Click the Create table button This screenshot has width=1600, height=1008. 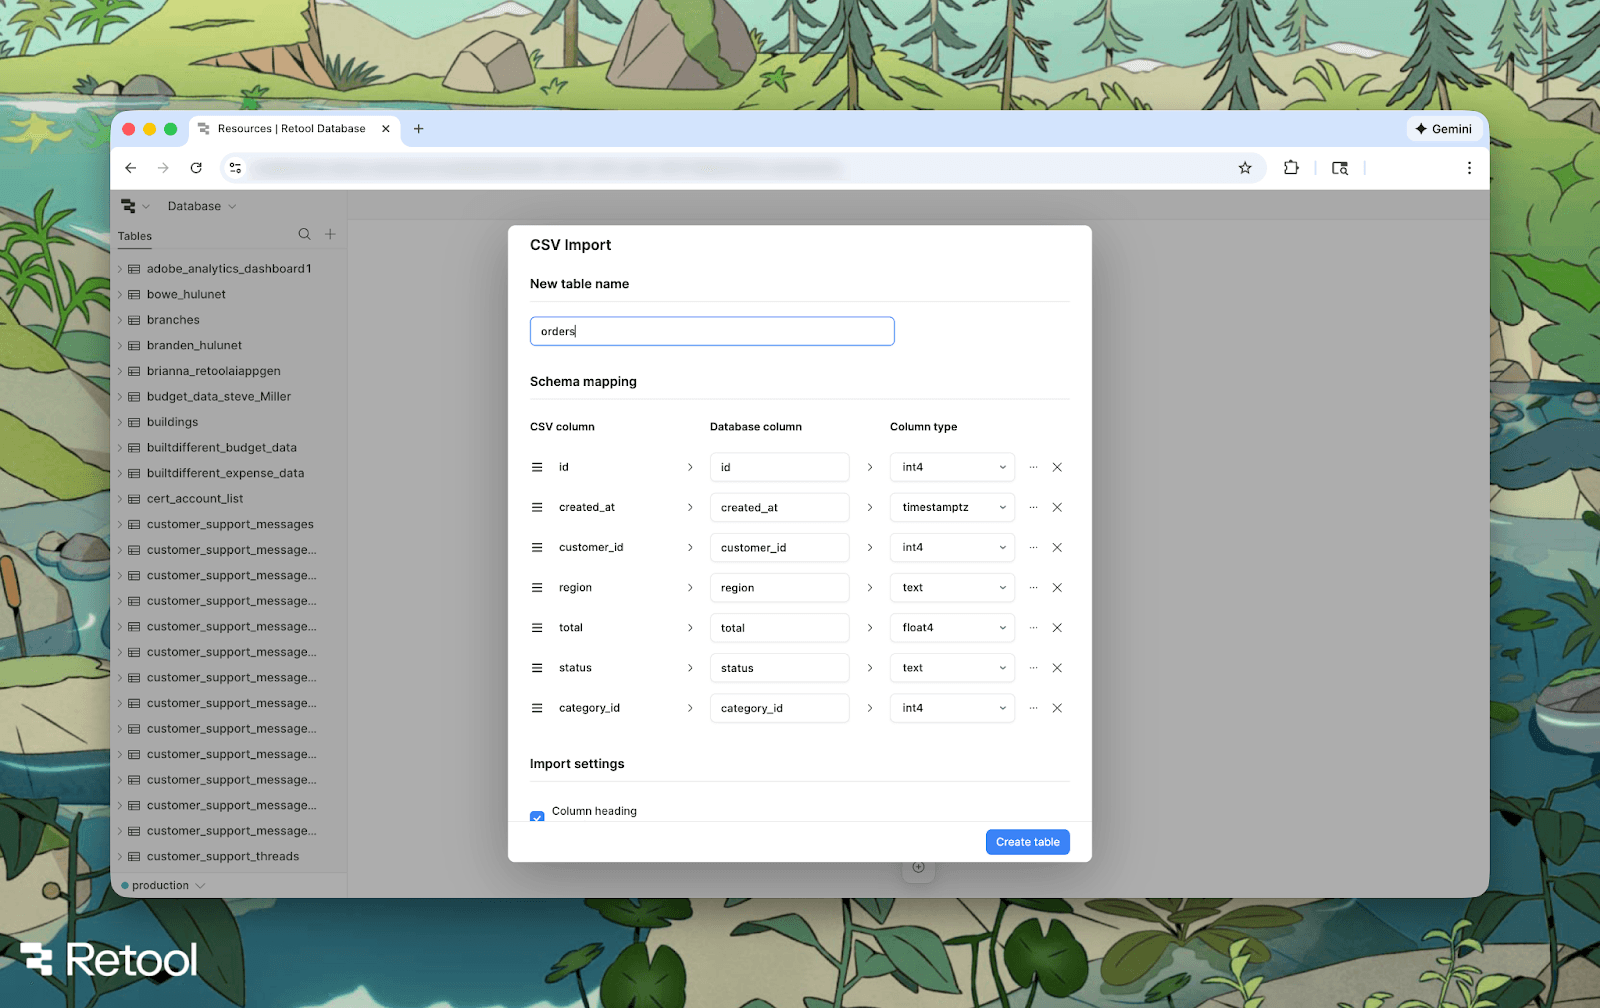click(1027, 841)
